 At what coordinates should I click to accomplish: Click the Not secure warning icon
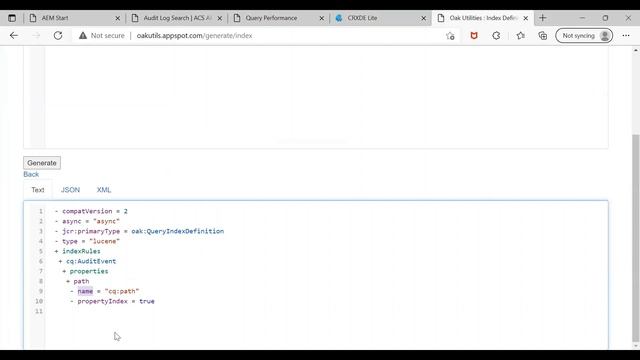83,36
